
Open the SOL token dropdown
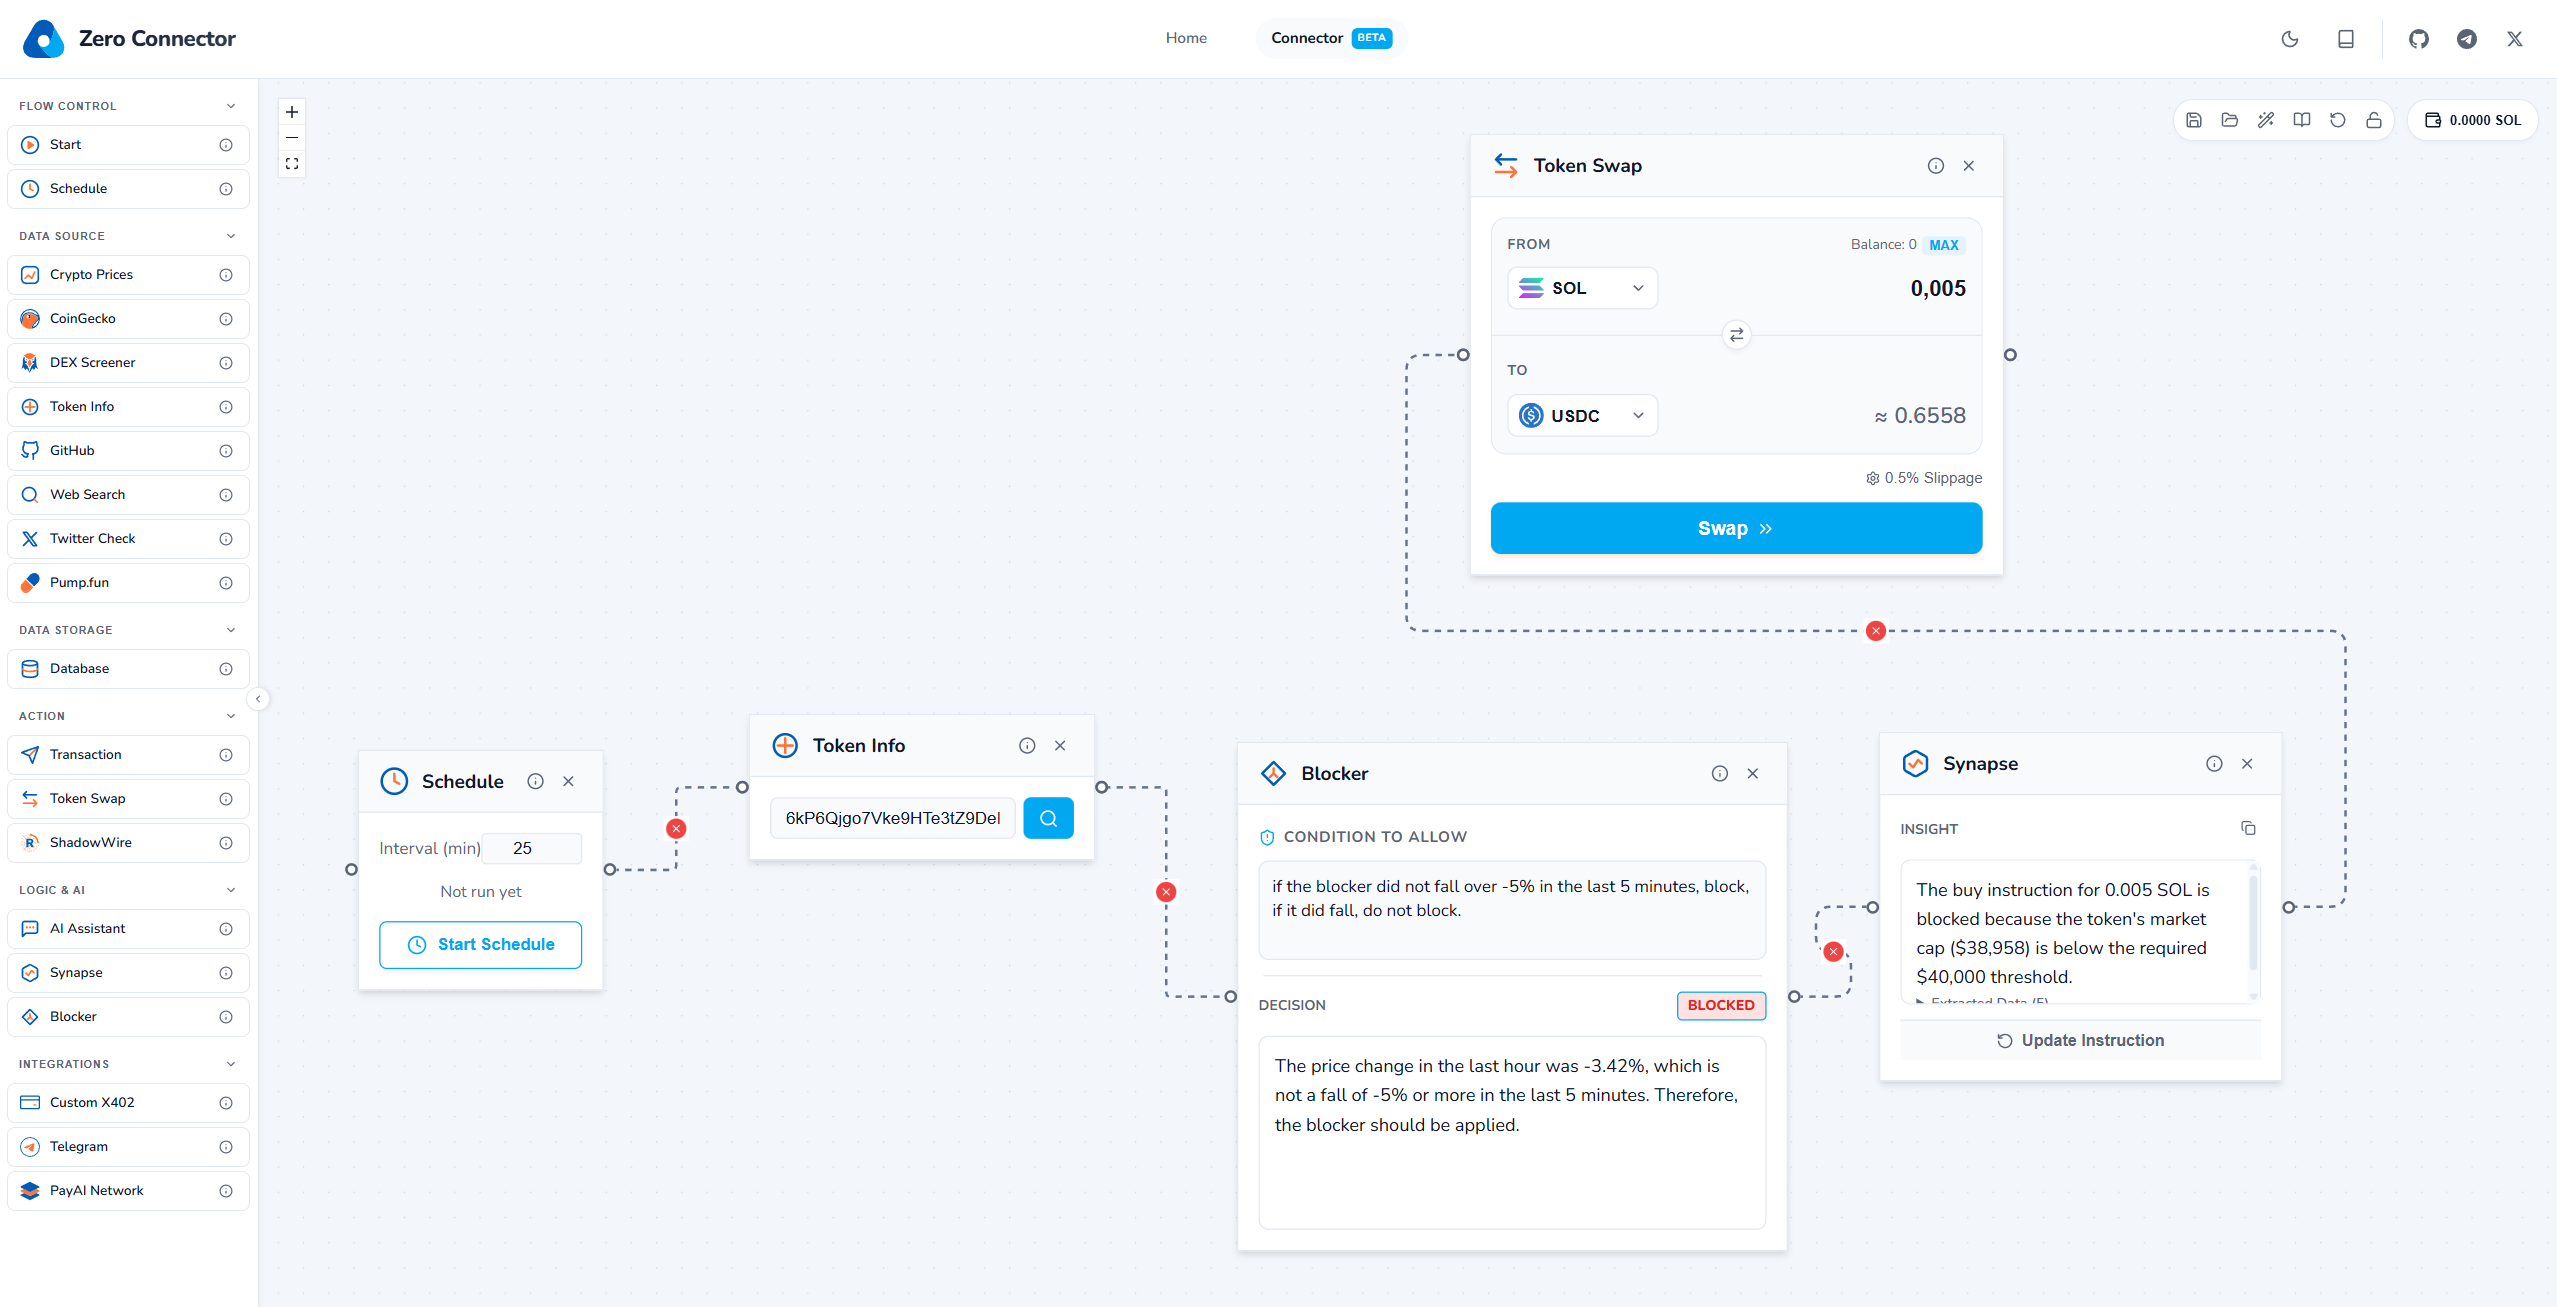pos(1582,288)
